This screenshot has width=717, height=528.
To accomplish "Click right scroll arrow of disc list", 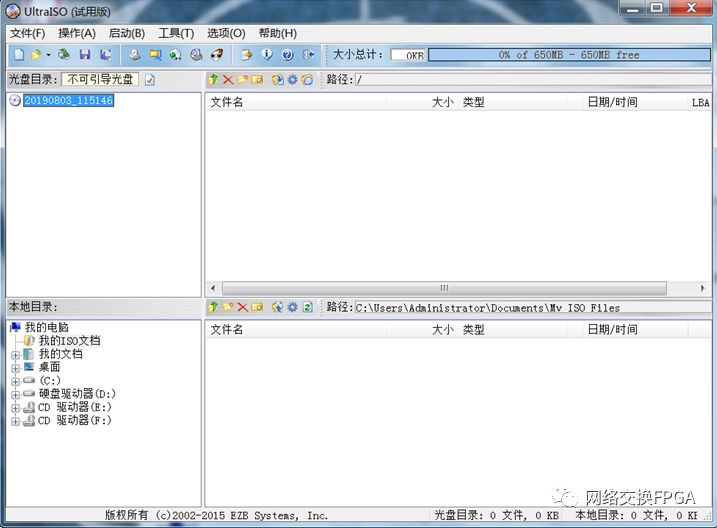I will [x=703, y=288].
